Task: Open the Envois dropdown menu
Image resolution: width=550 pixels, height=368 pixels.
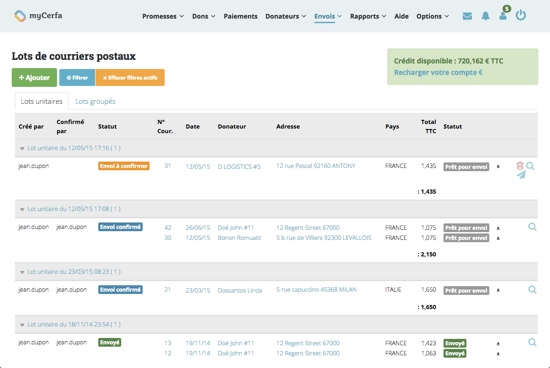Action: coord(328,16)
